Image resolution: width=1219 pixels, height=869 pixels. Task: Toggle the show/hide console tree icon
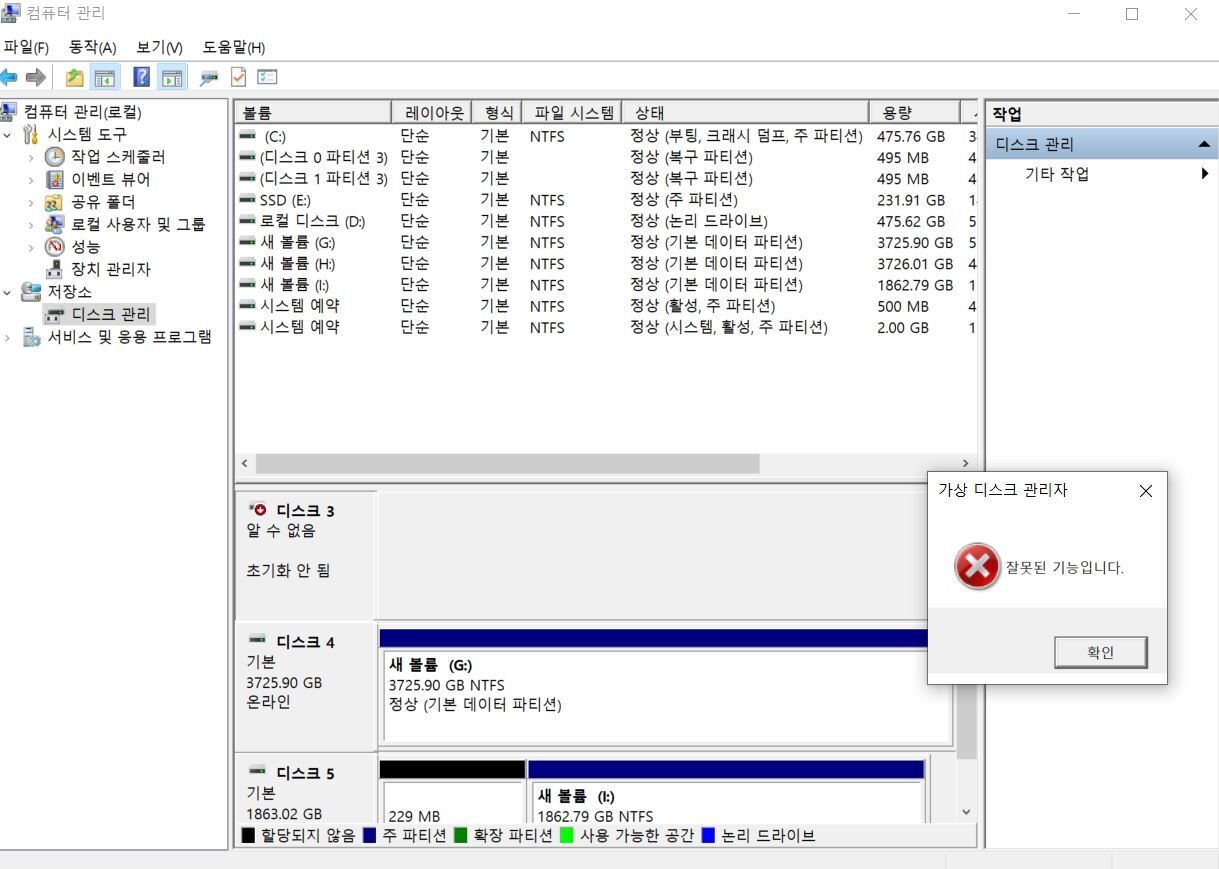[105, 77]
